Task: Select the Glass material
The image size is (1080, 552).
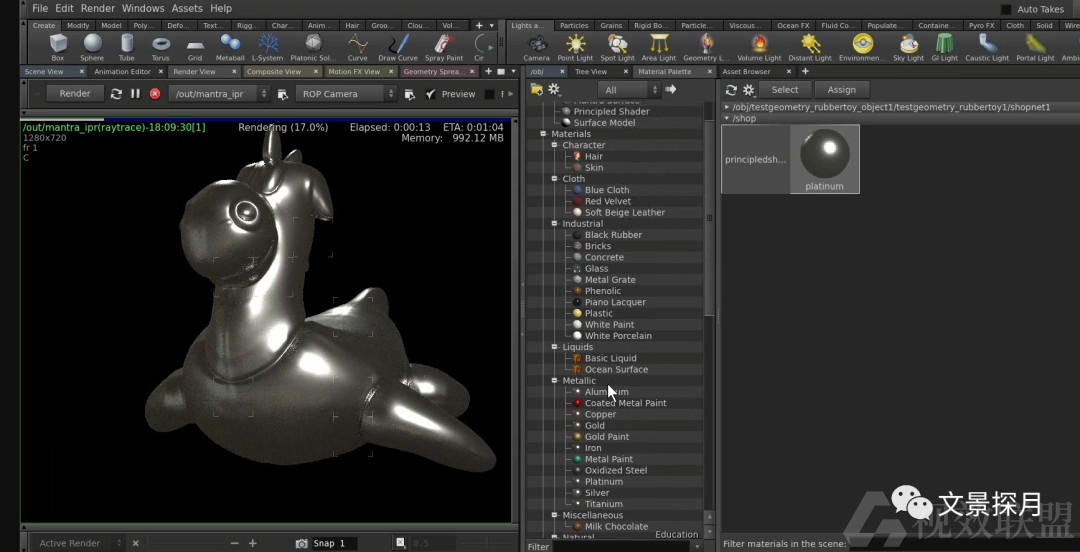Action: tap(596, 269)
